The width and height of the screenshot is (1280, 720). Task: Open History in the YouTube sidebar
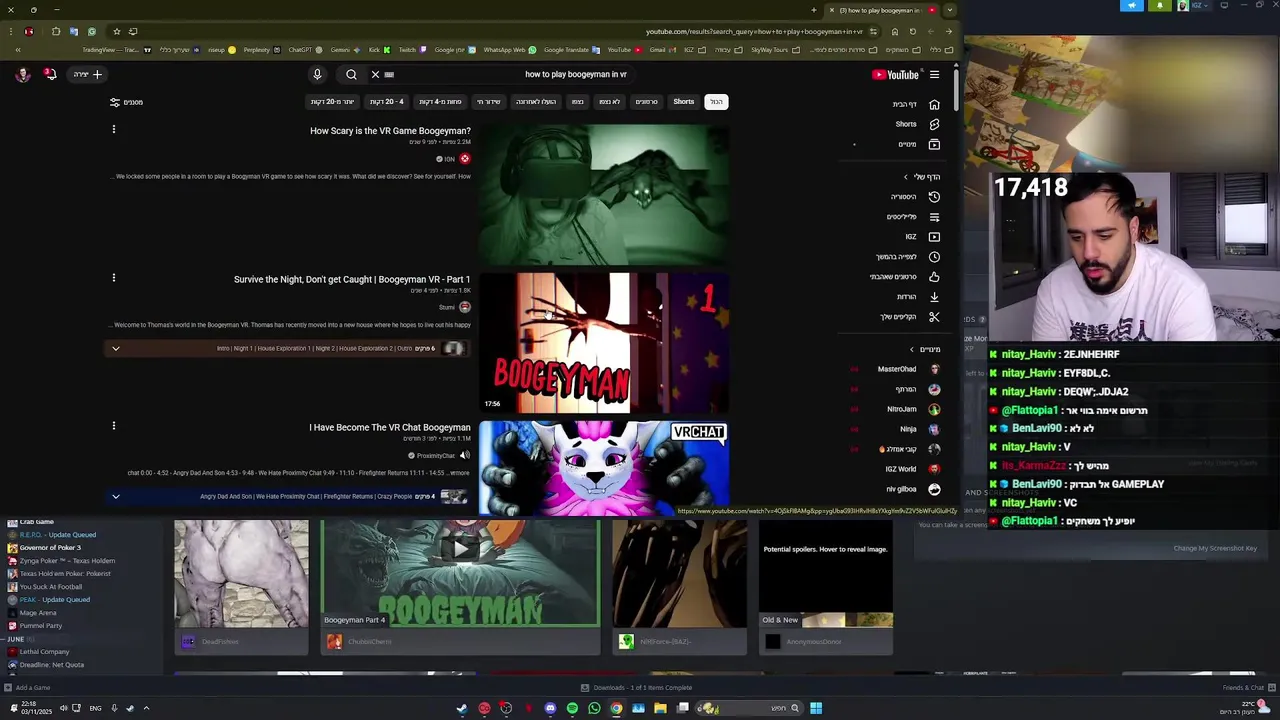[916, 197]
